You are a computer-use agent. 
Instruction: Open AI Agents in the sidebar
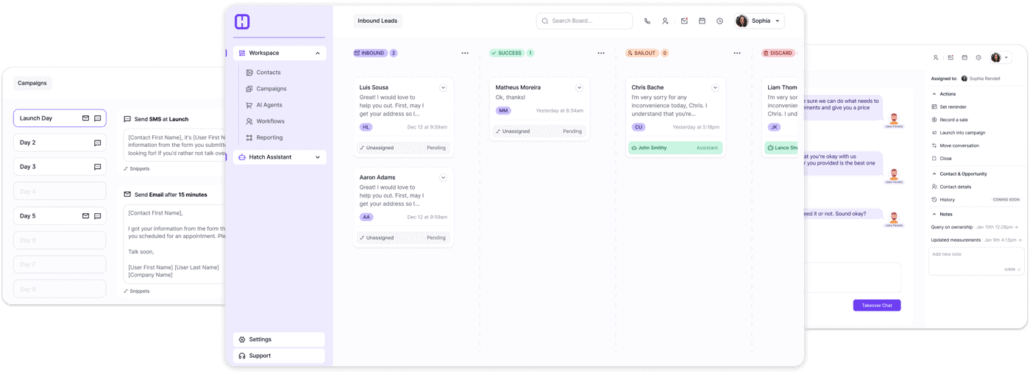[264, 105]
